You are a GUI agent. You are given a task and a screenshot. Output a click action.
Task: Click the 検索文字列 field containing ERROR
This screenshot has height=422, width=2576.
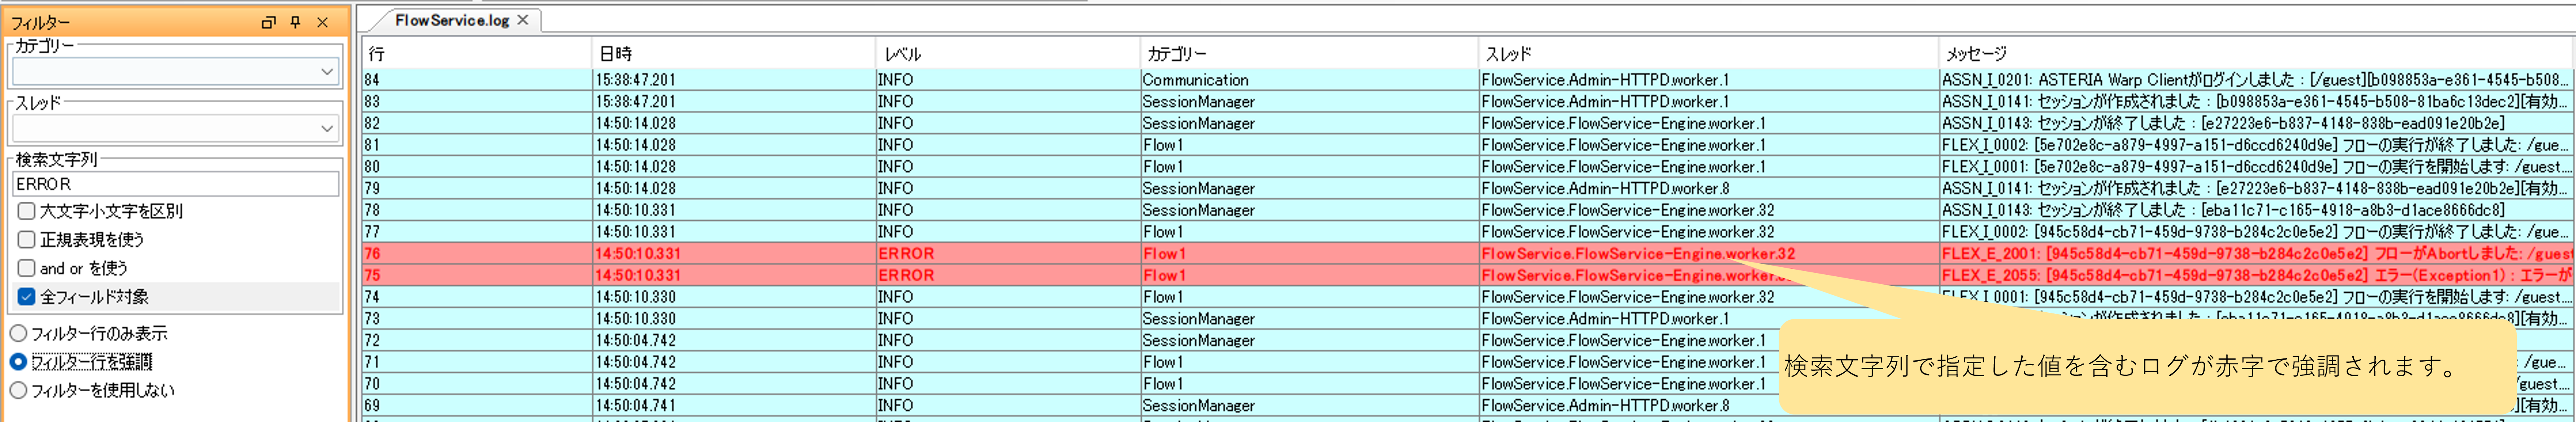pyautogui.click(x=175, y=184)
